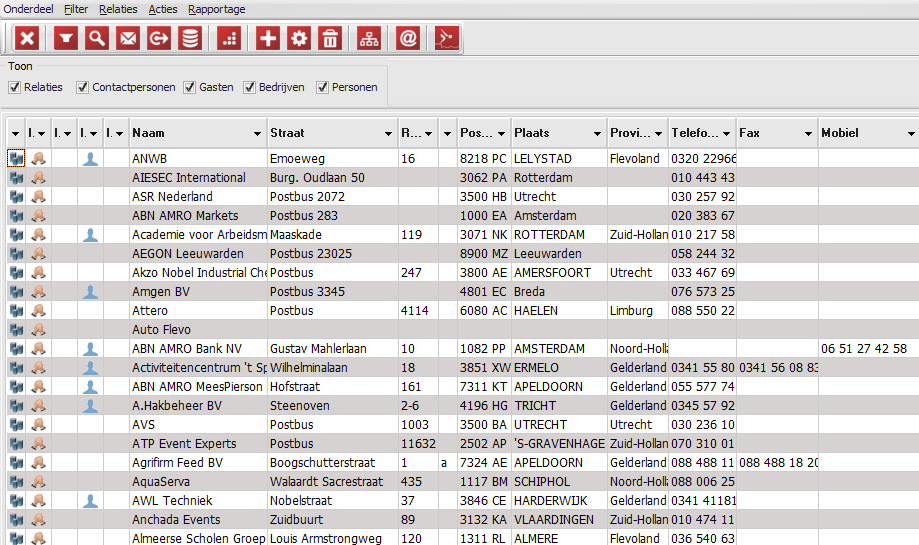Open the R... column dropdown arrow
Screen dimensions: 919x545
click(428, 134)
